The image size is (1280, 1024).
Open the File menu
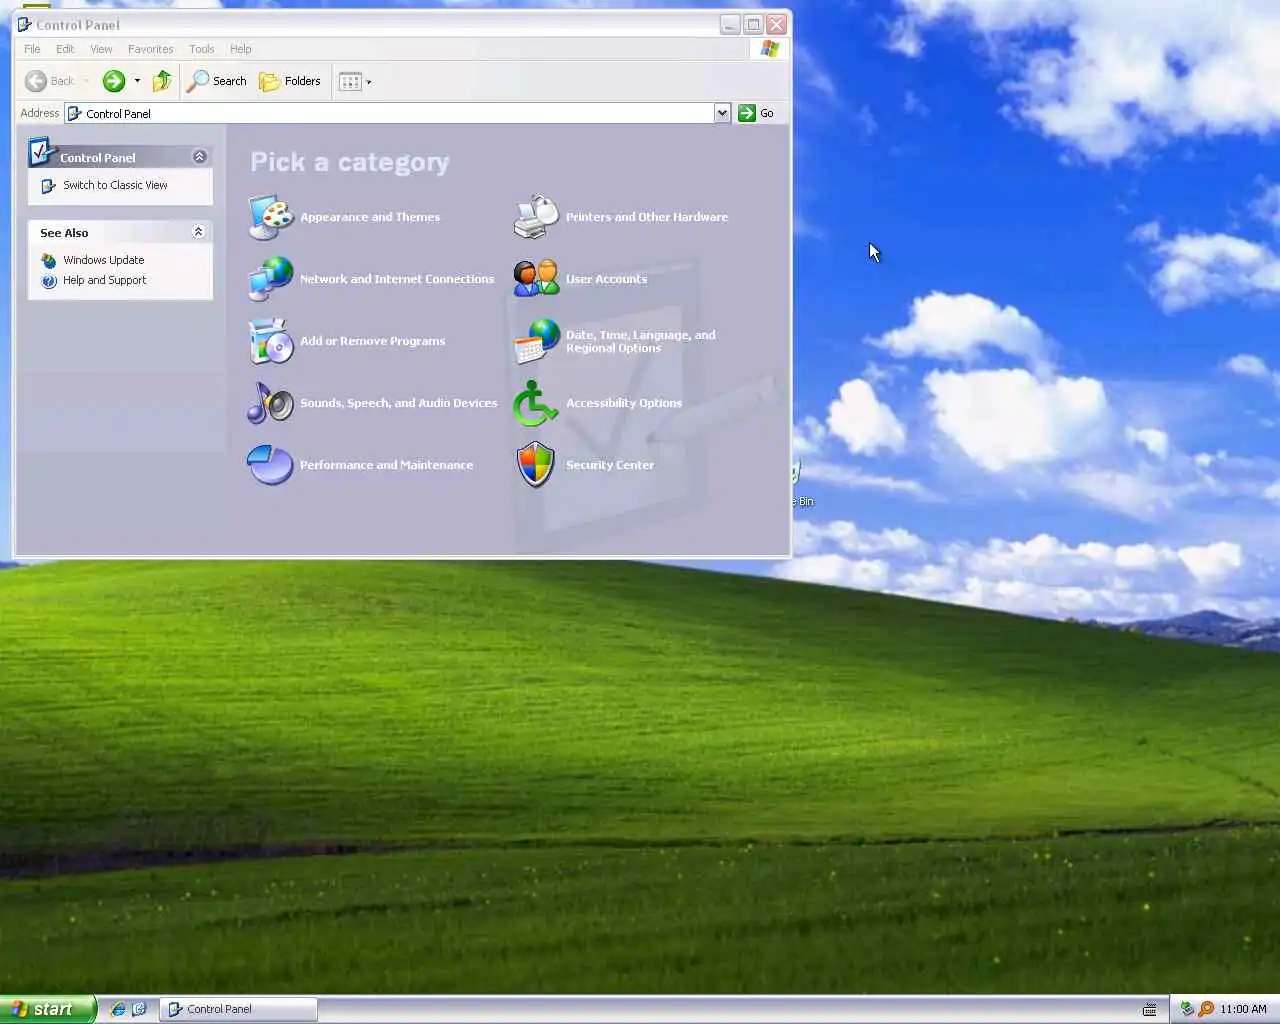[x=32, y=49]
